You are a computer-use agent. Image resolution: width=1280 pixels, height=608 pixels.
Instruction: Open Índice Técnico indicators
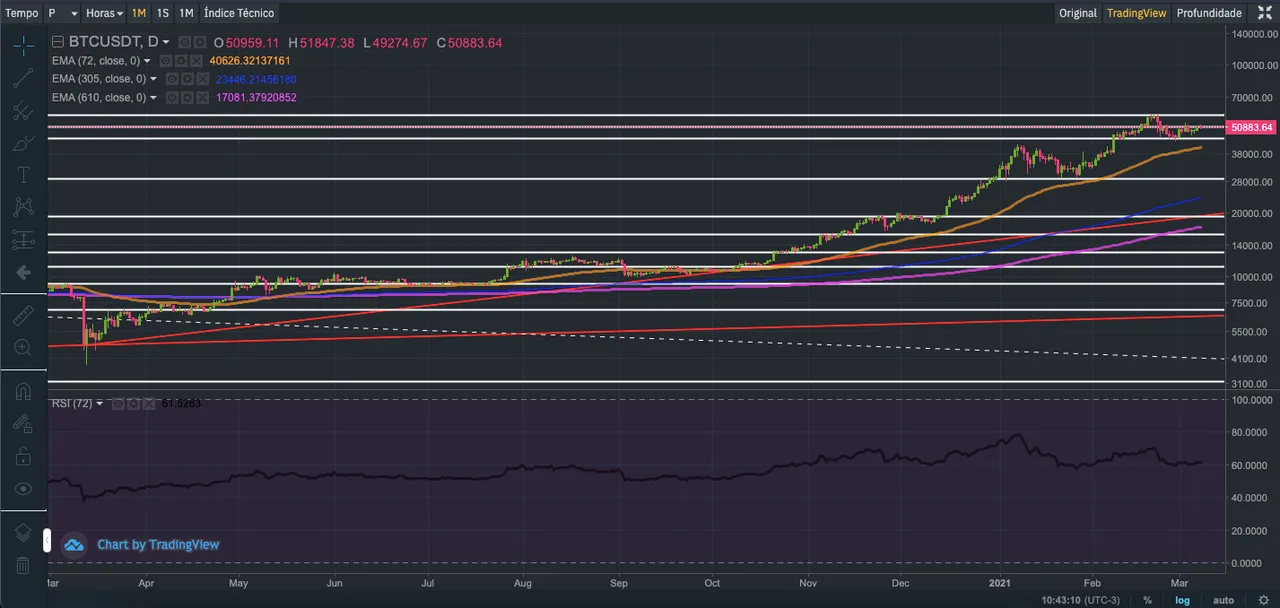pos(238,13)
